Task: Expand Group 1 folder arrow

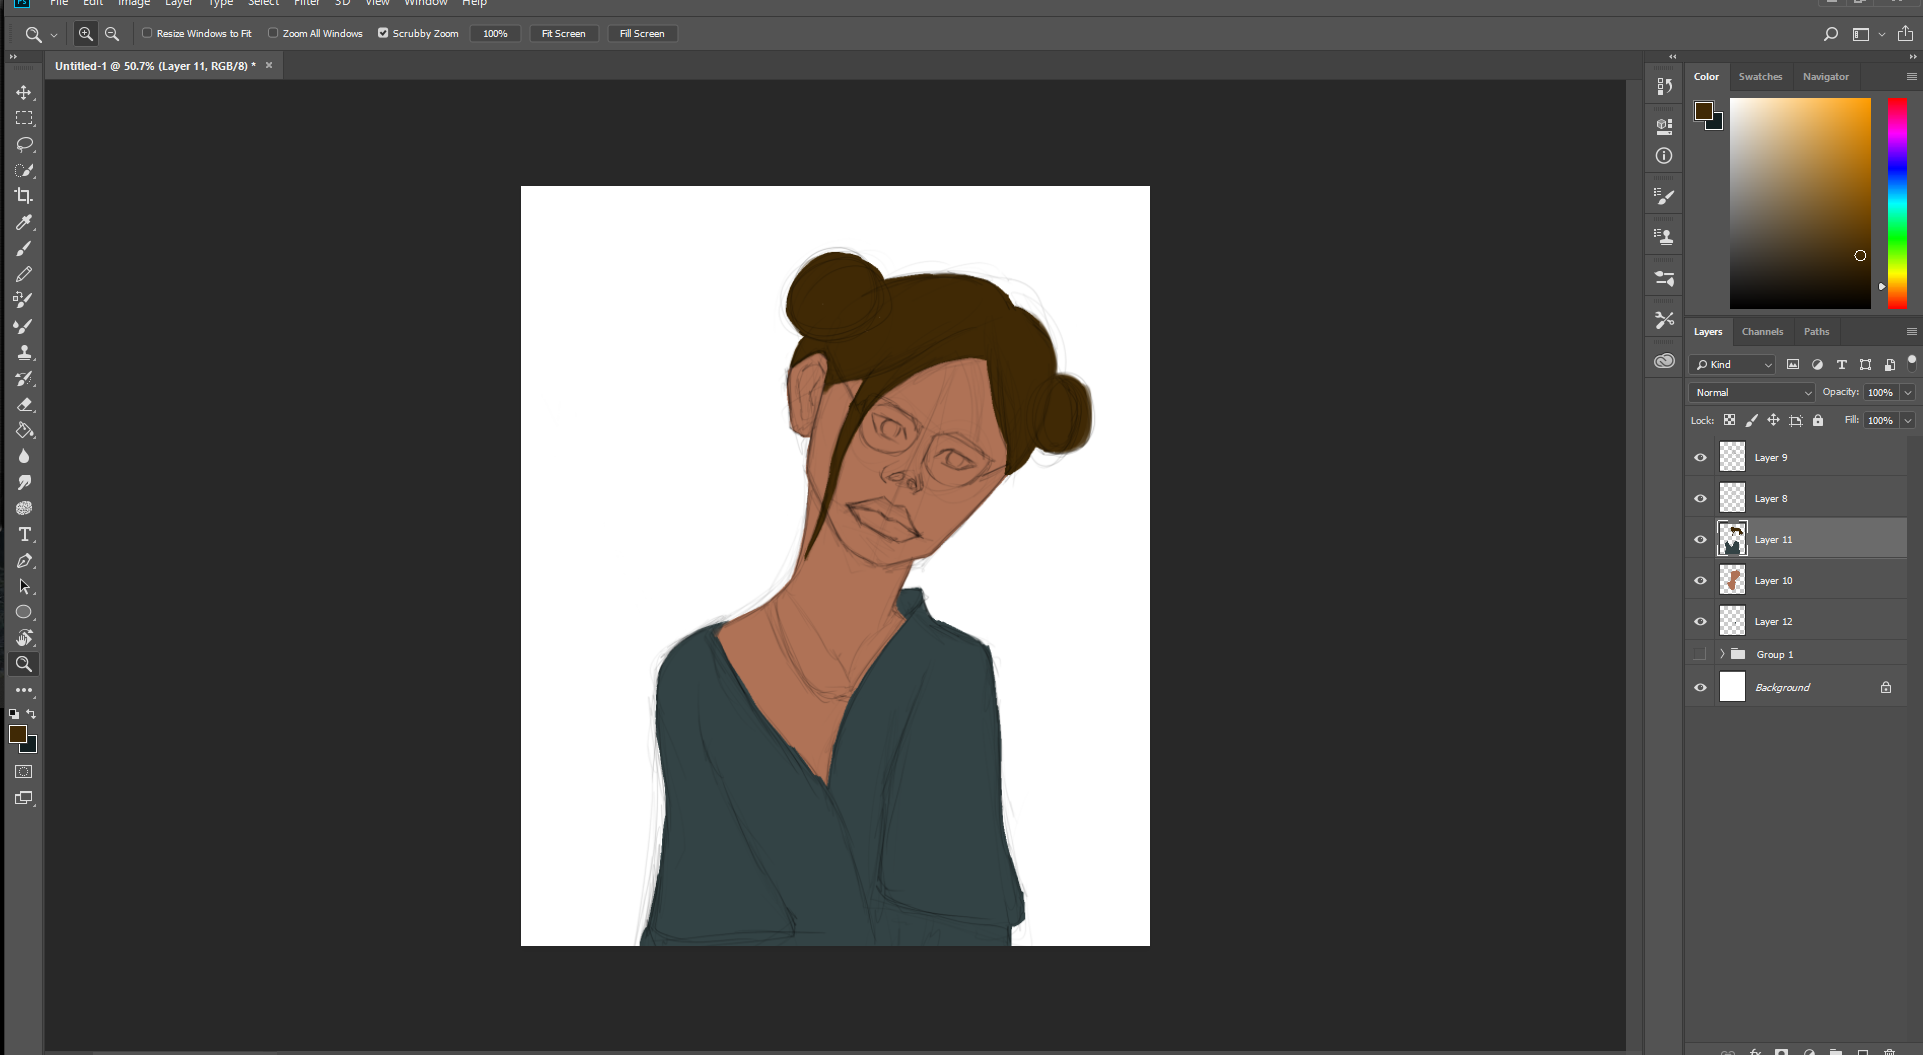Action: 1722,654
